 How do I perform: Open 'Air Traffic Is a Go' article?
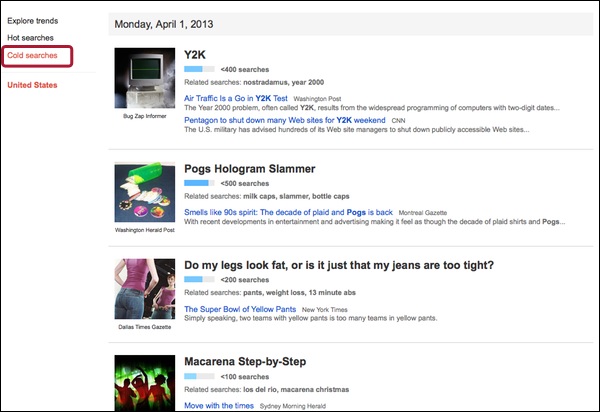coord(236,99)
